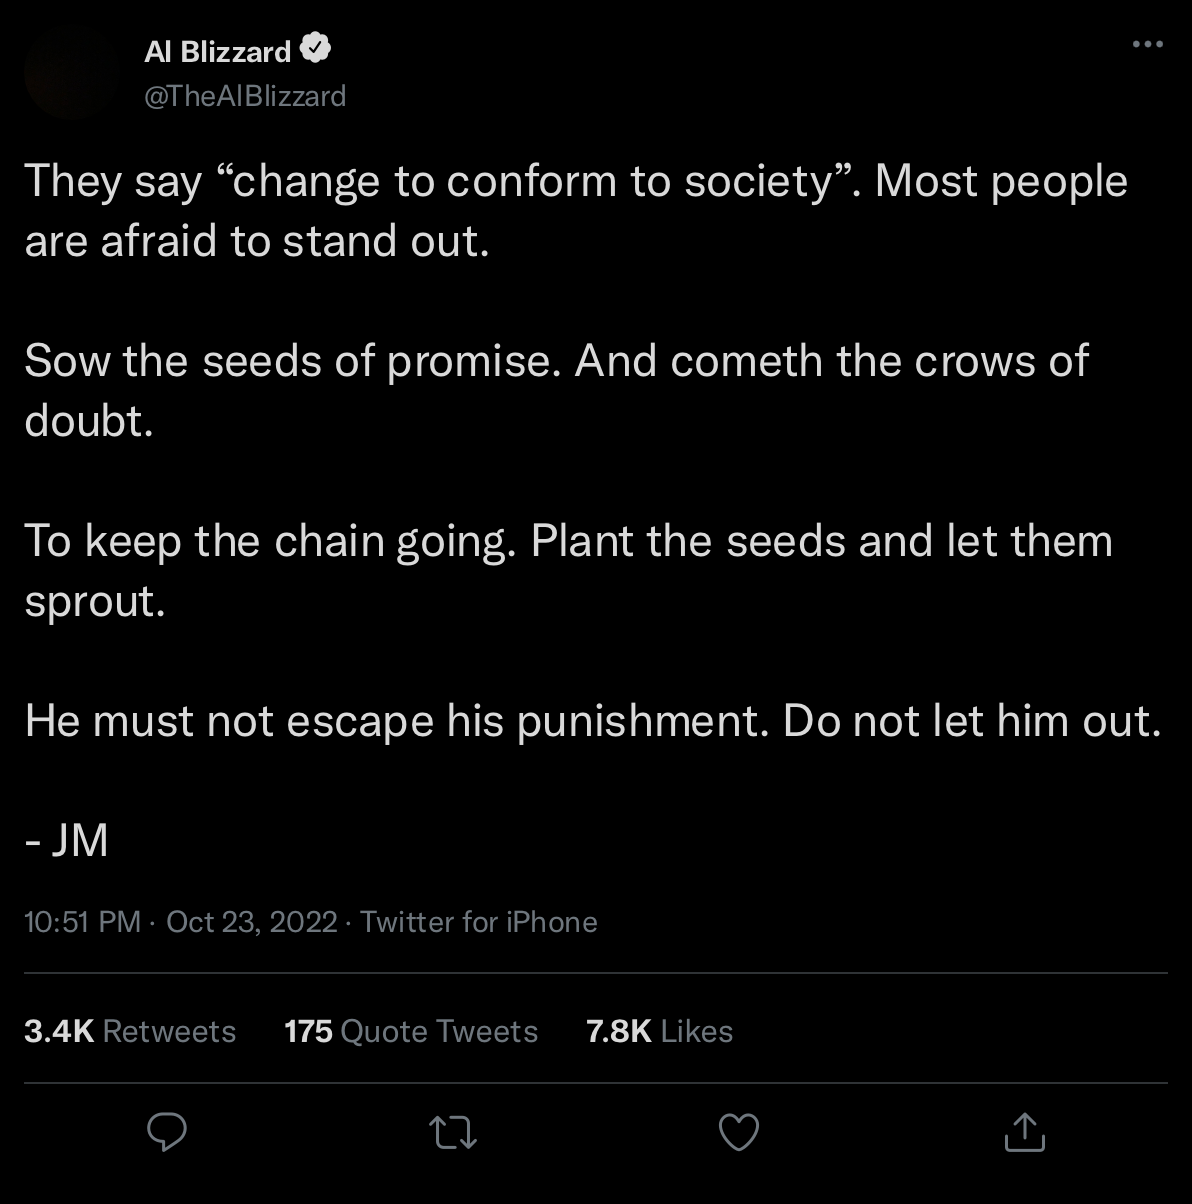The width and height of the screenshot is (1192, 1204).
Task: Click the "Sow the seeds of promise" paragraph
Action: 556,391
